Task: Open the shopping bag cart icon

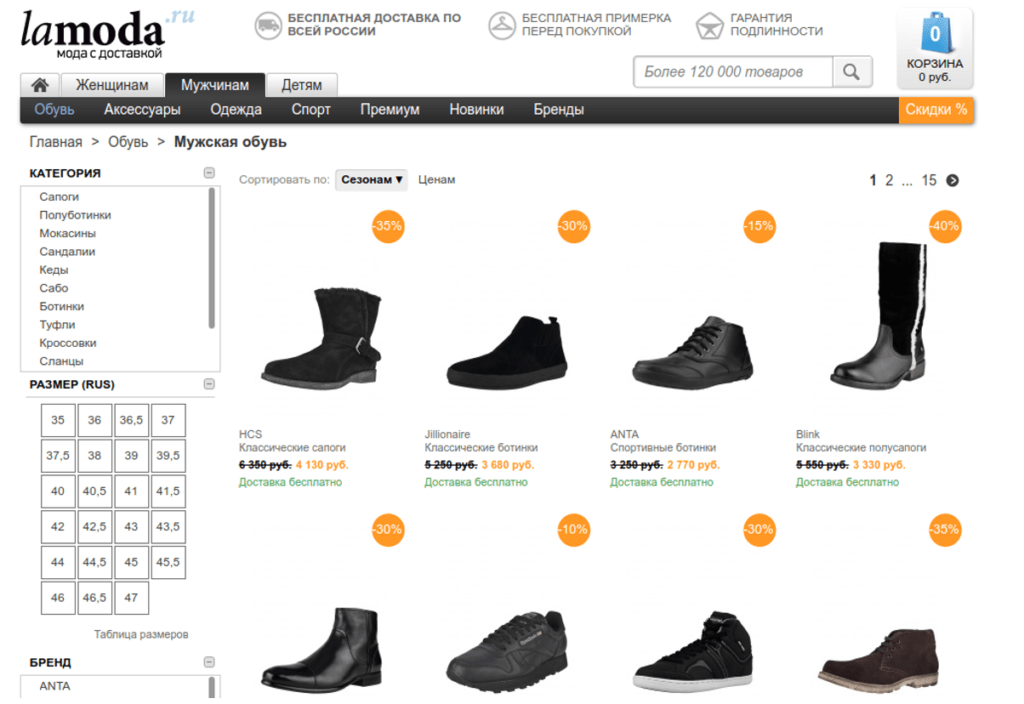Action: [x=935, y=36]
